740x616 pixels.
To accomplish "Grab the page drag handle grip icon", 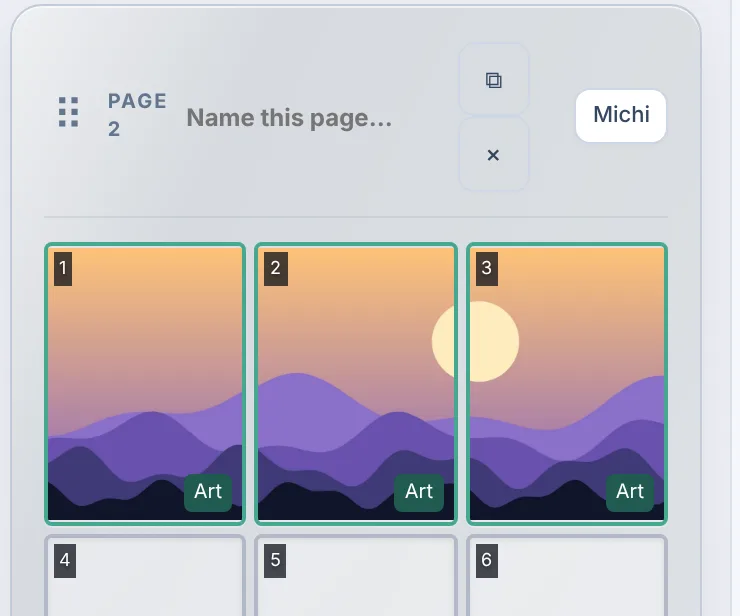I will (68, 112).
